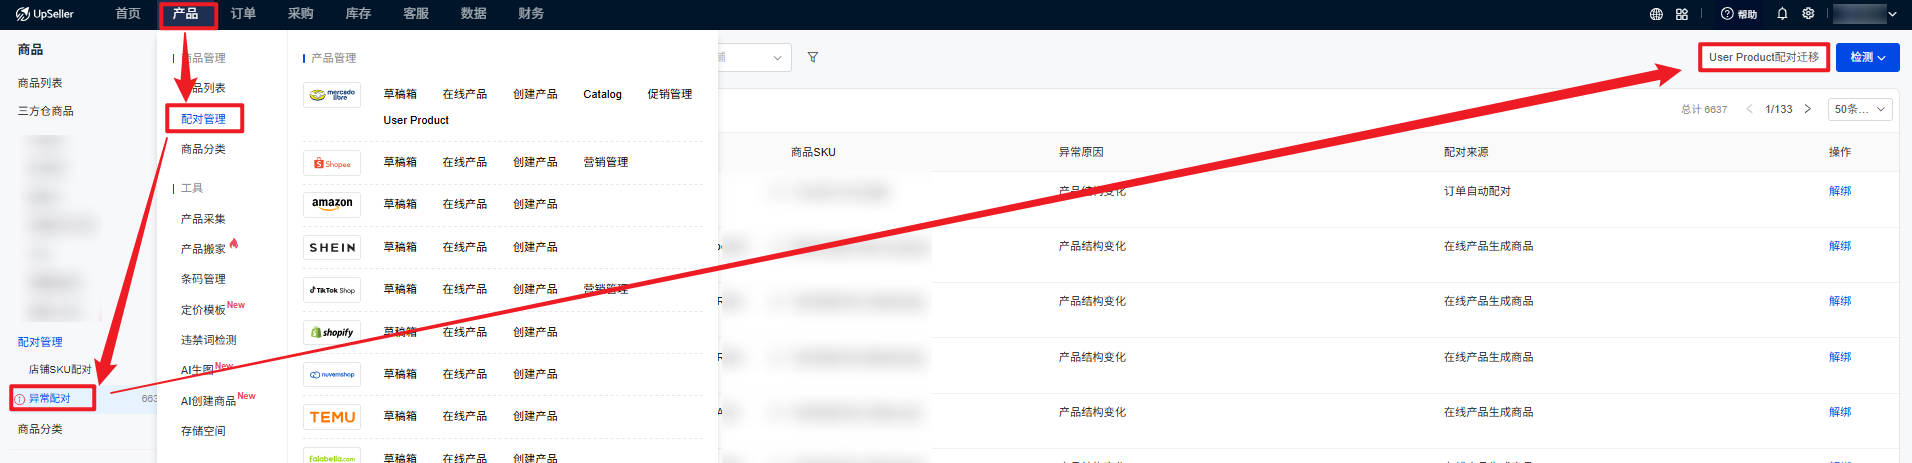Open the 财务 menu
This screenshot has height=463, width=1912.
531,14
